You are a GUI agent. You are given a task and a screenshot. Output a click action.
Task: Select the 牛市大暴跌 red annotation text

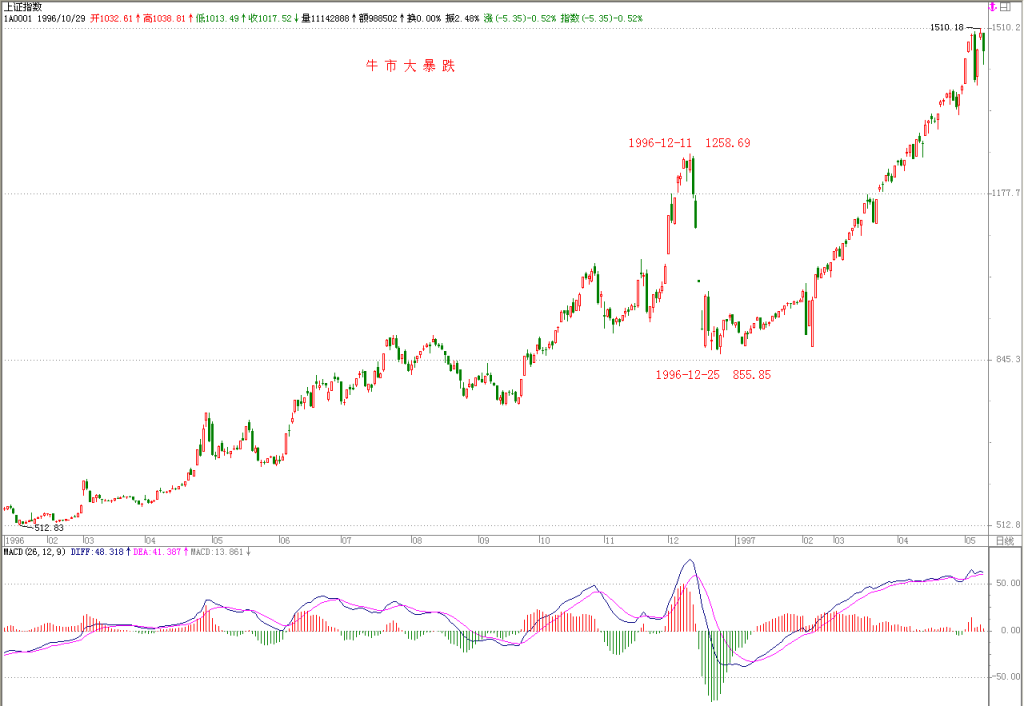(x=410, y=66)
